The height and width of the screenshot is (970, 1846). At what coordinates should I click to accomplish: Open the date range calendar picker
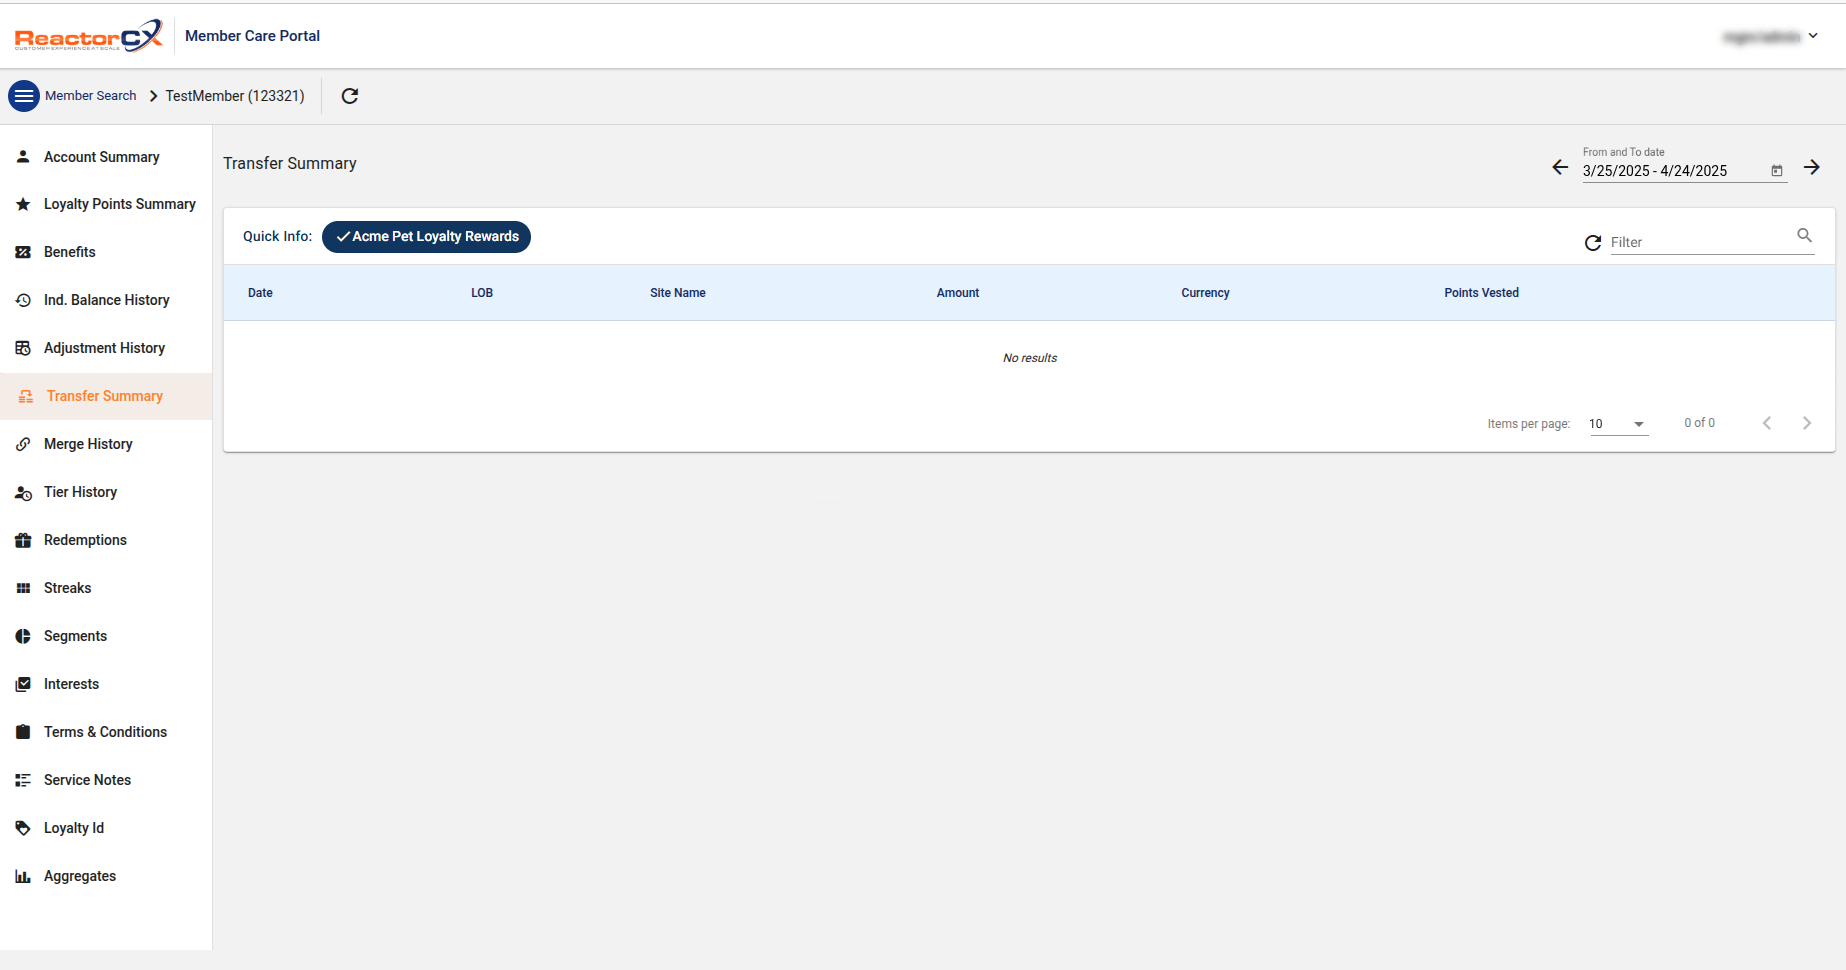[1776, 171]
